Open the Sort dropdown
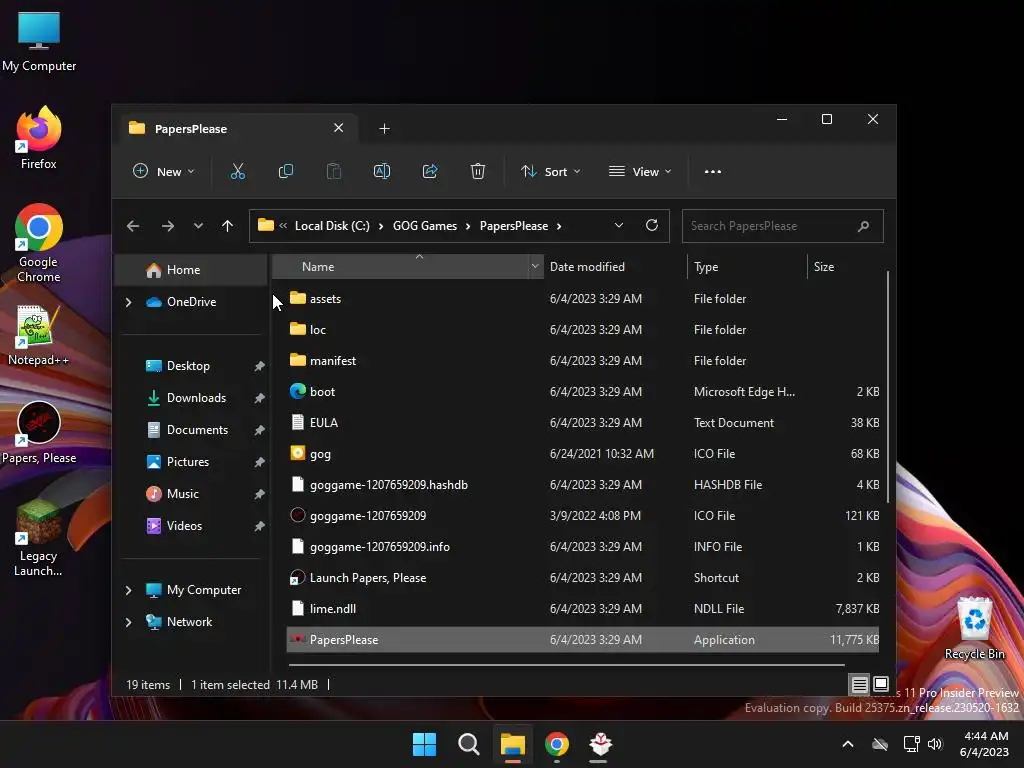Viewport: 1024px width, 768px height. click(x=551, y=172)
